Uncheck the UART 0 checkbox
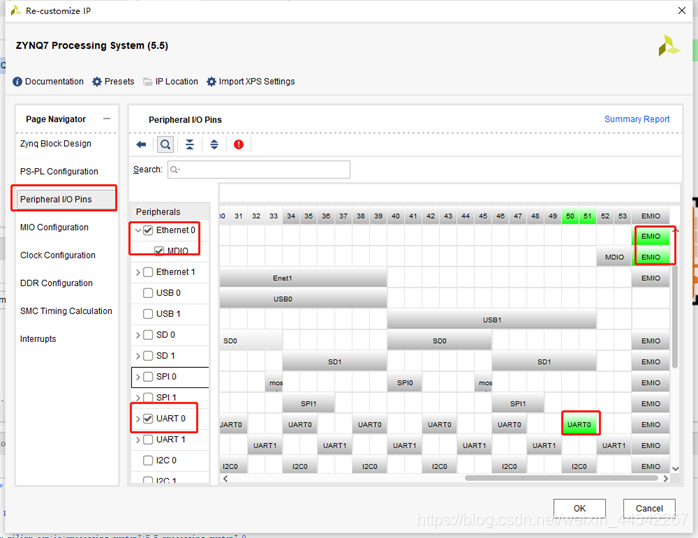The height and width of the screenshot is (538, 698). click(148, 418)
